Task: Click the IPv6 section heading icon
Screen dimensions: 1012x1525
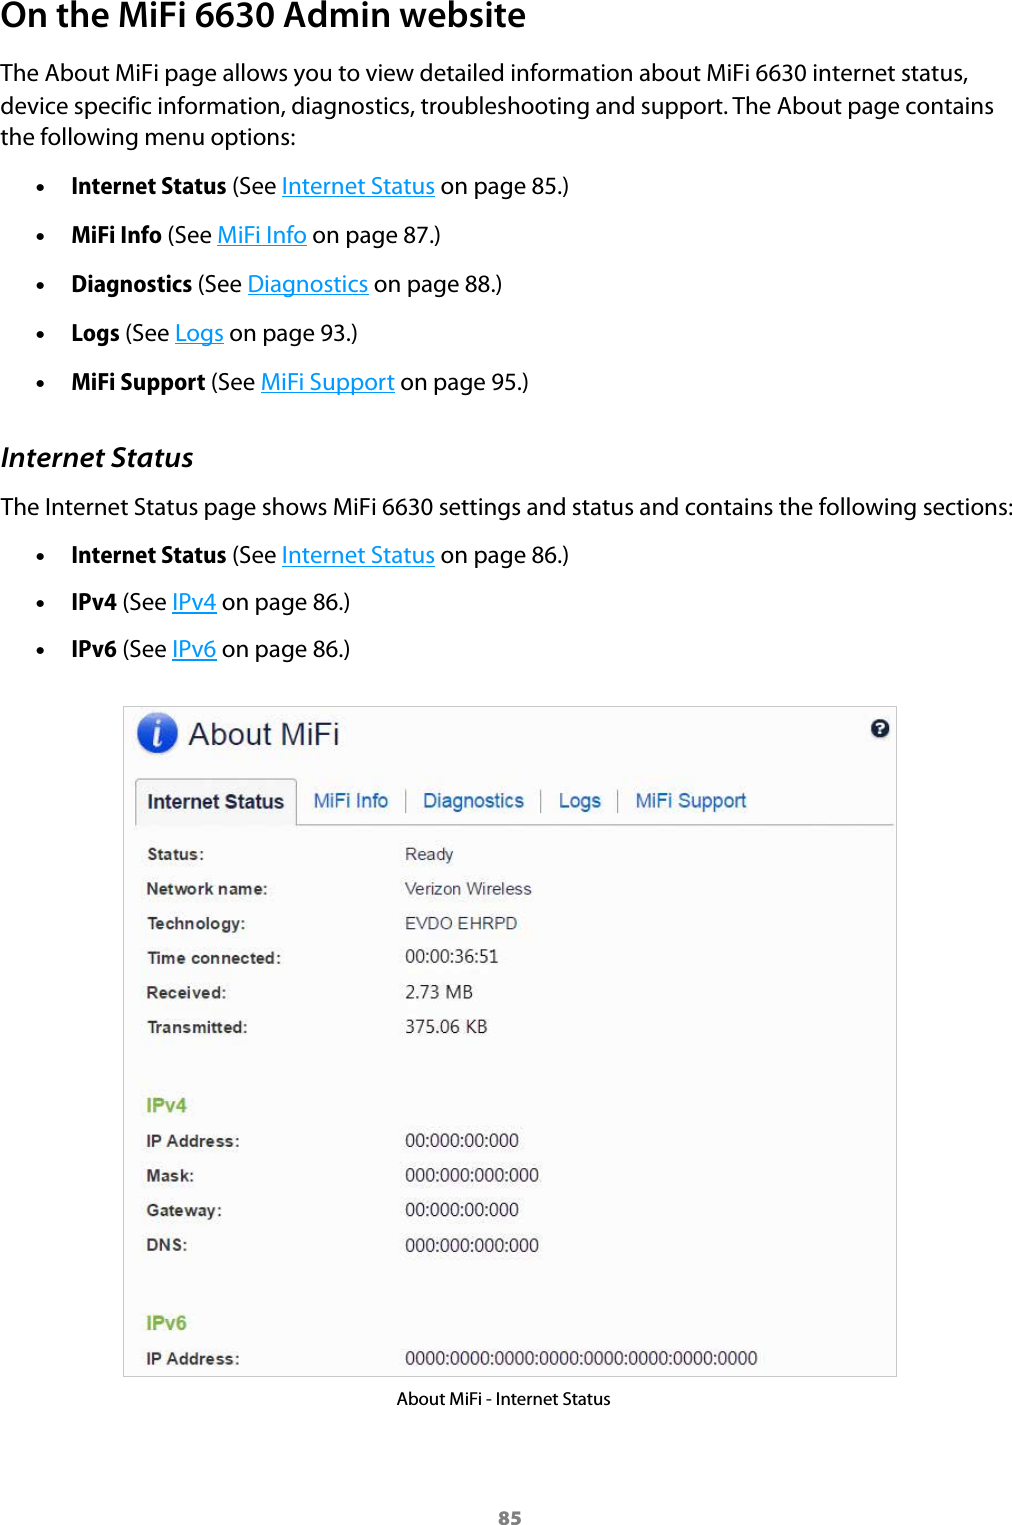Action: [165, 1322]
